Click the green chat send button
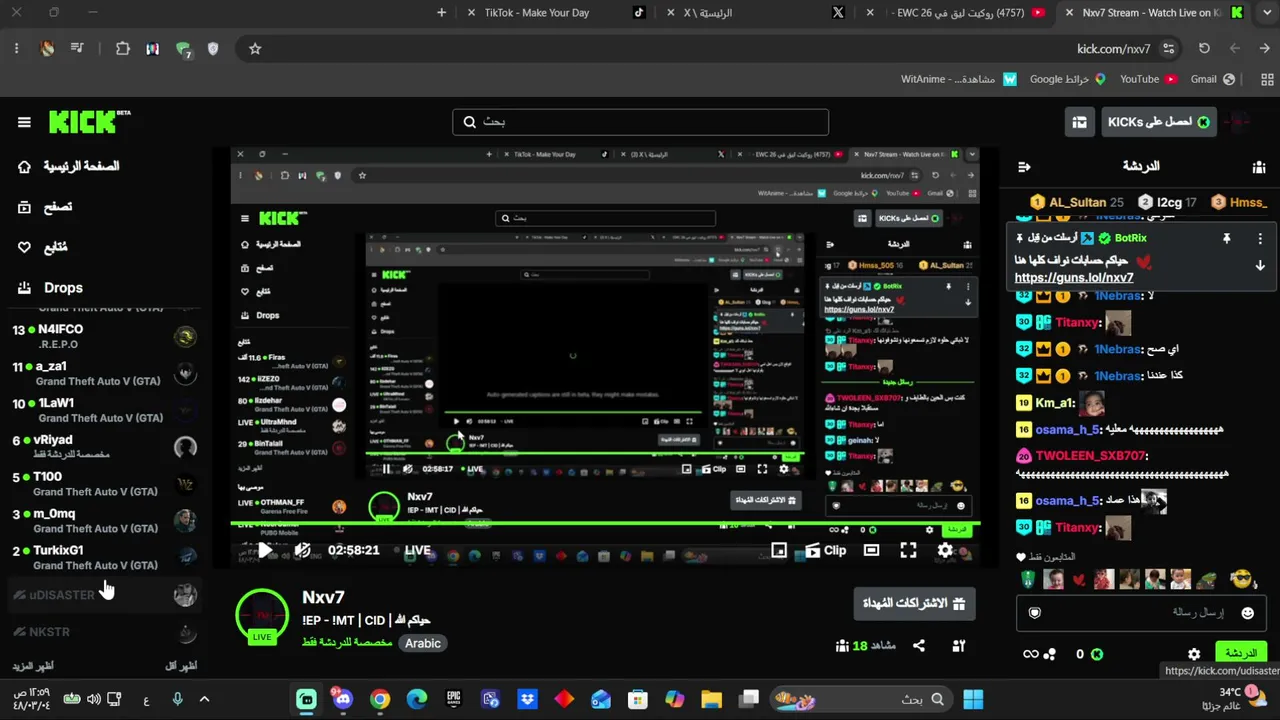This screenshot has height=720, width=1280. click(1241, 654)
